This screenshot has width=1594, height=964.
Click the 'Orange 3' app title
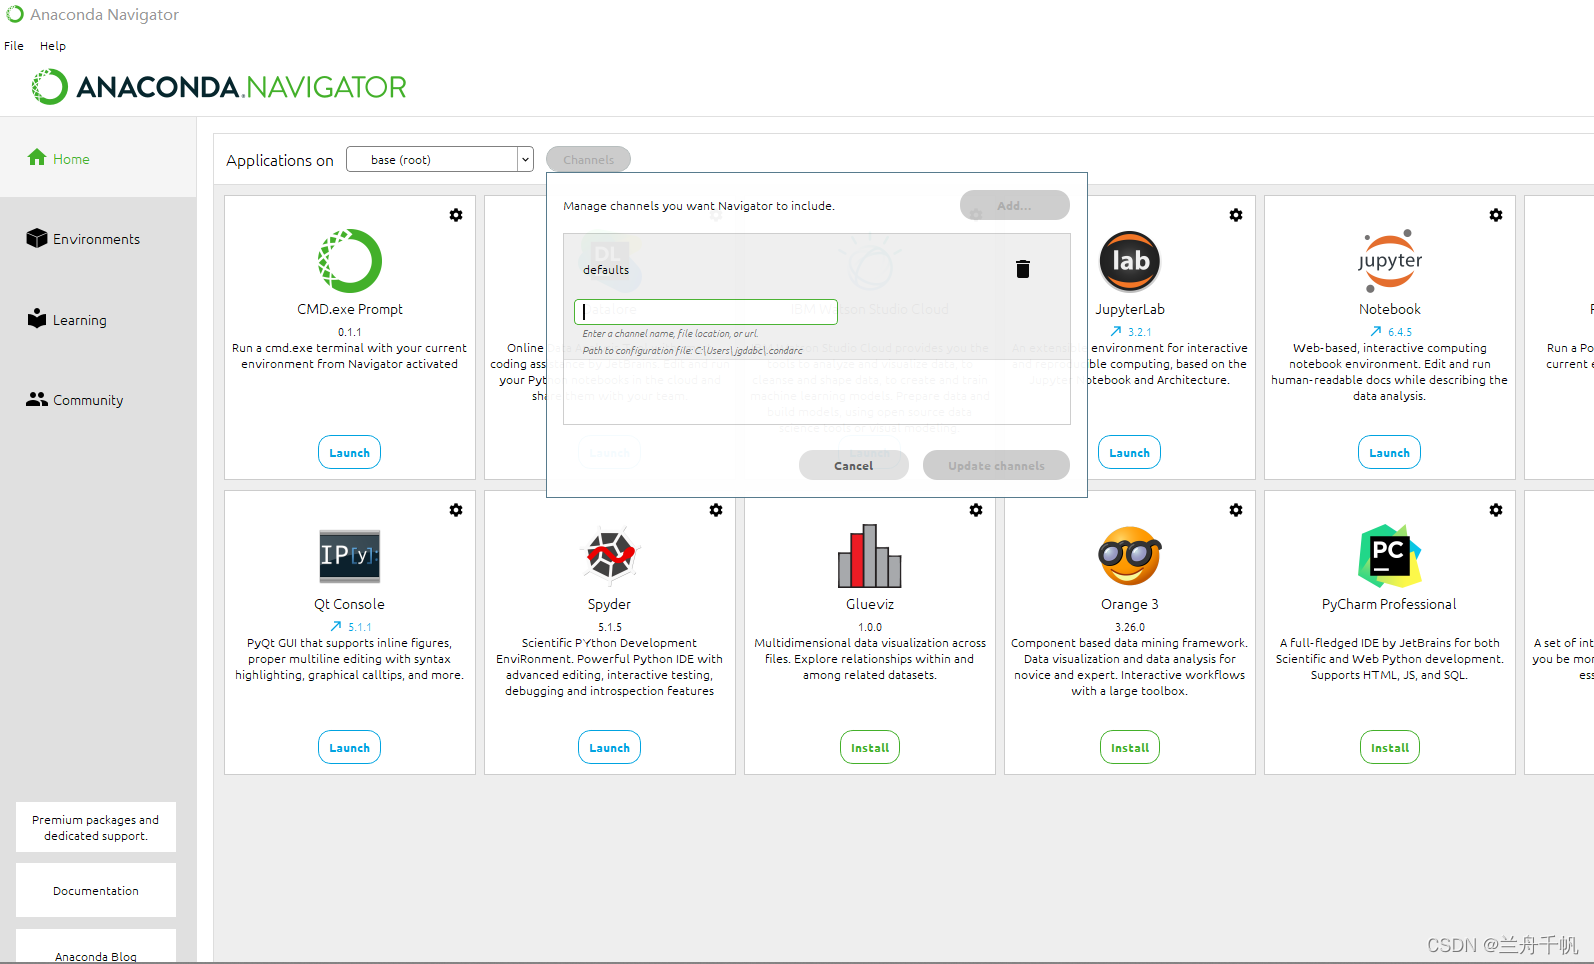coord(1130,604)
